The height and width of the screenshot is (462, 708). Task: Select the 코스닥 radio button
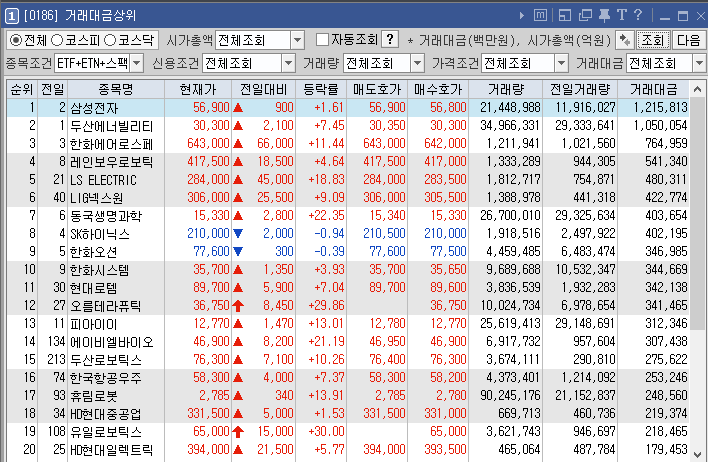pos(110,40)
